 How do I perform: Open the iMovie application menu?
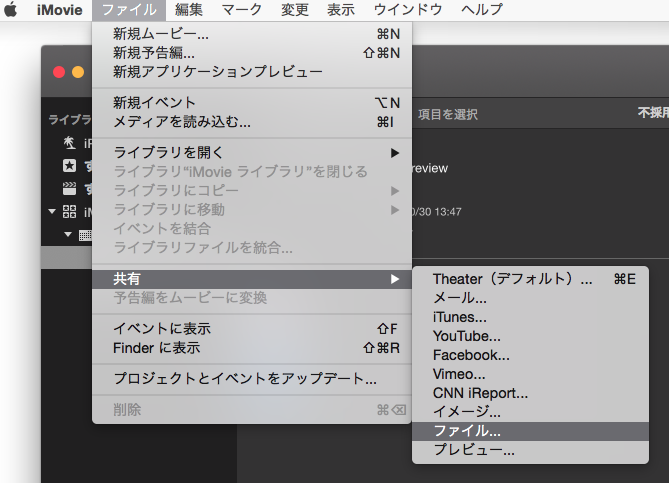(x=59, y=9)
